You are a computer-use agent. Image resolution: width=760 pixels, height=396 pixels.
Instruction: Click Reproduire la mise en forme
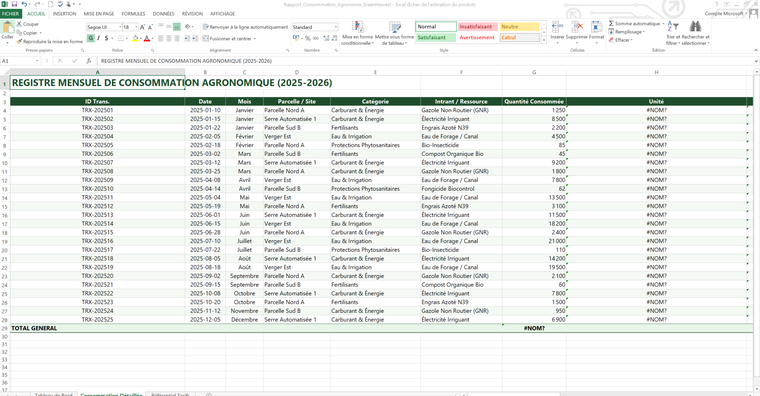coord(49,42)
